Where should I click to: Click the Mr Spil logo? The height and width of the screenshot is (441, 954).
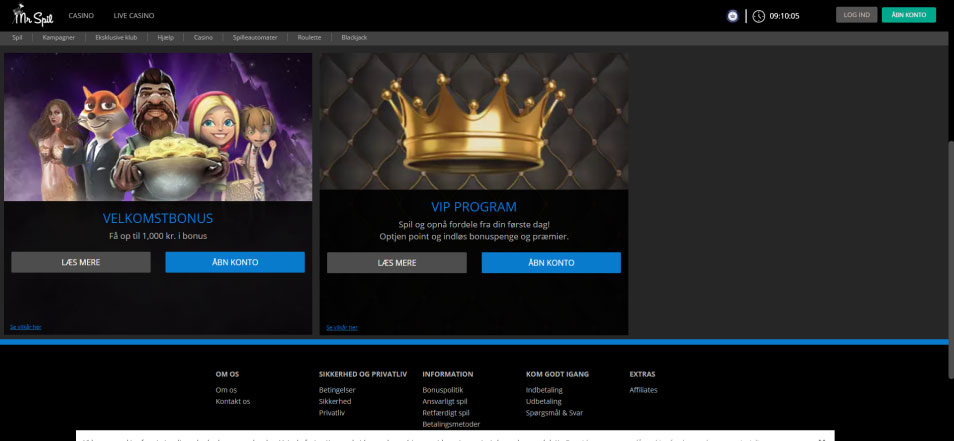click(33, 16)
